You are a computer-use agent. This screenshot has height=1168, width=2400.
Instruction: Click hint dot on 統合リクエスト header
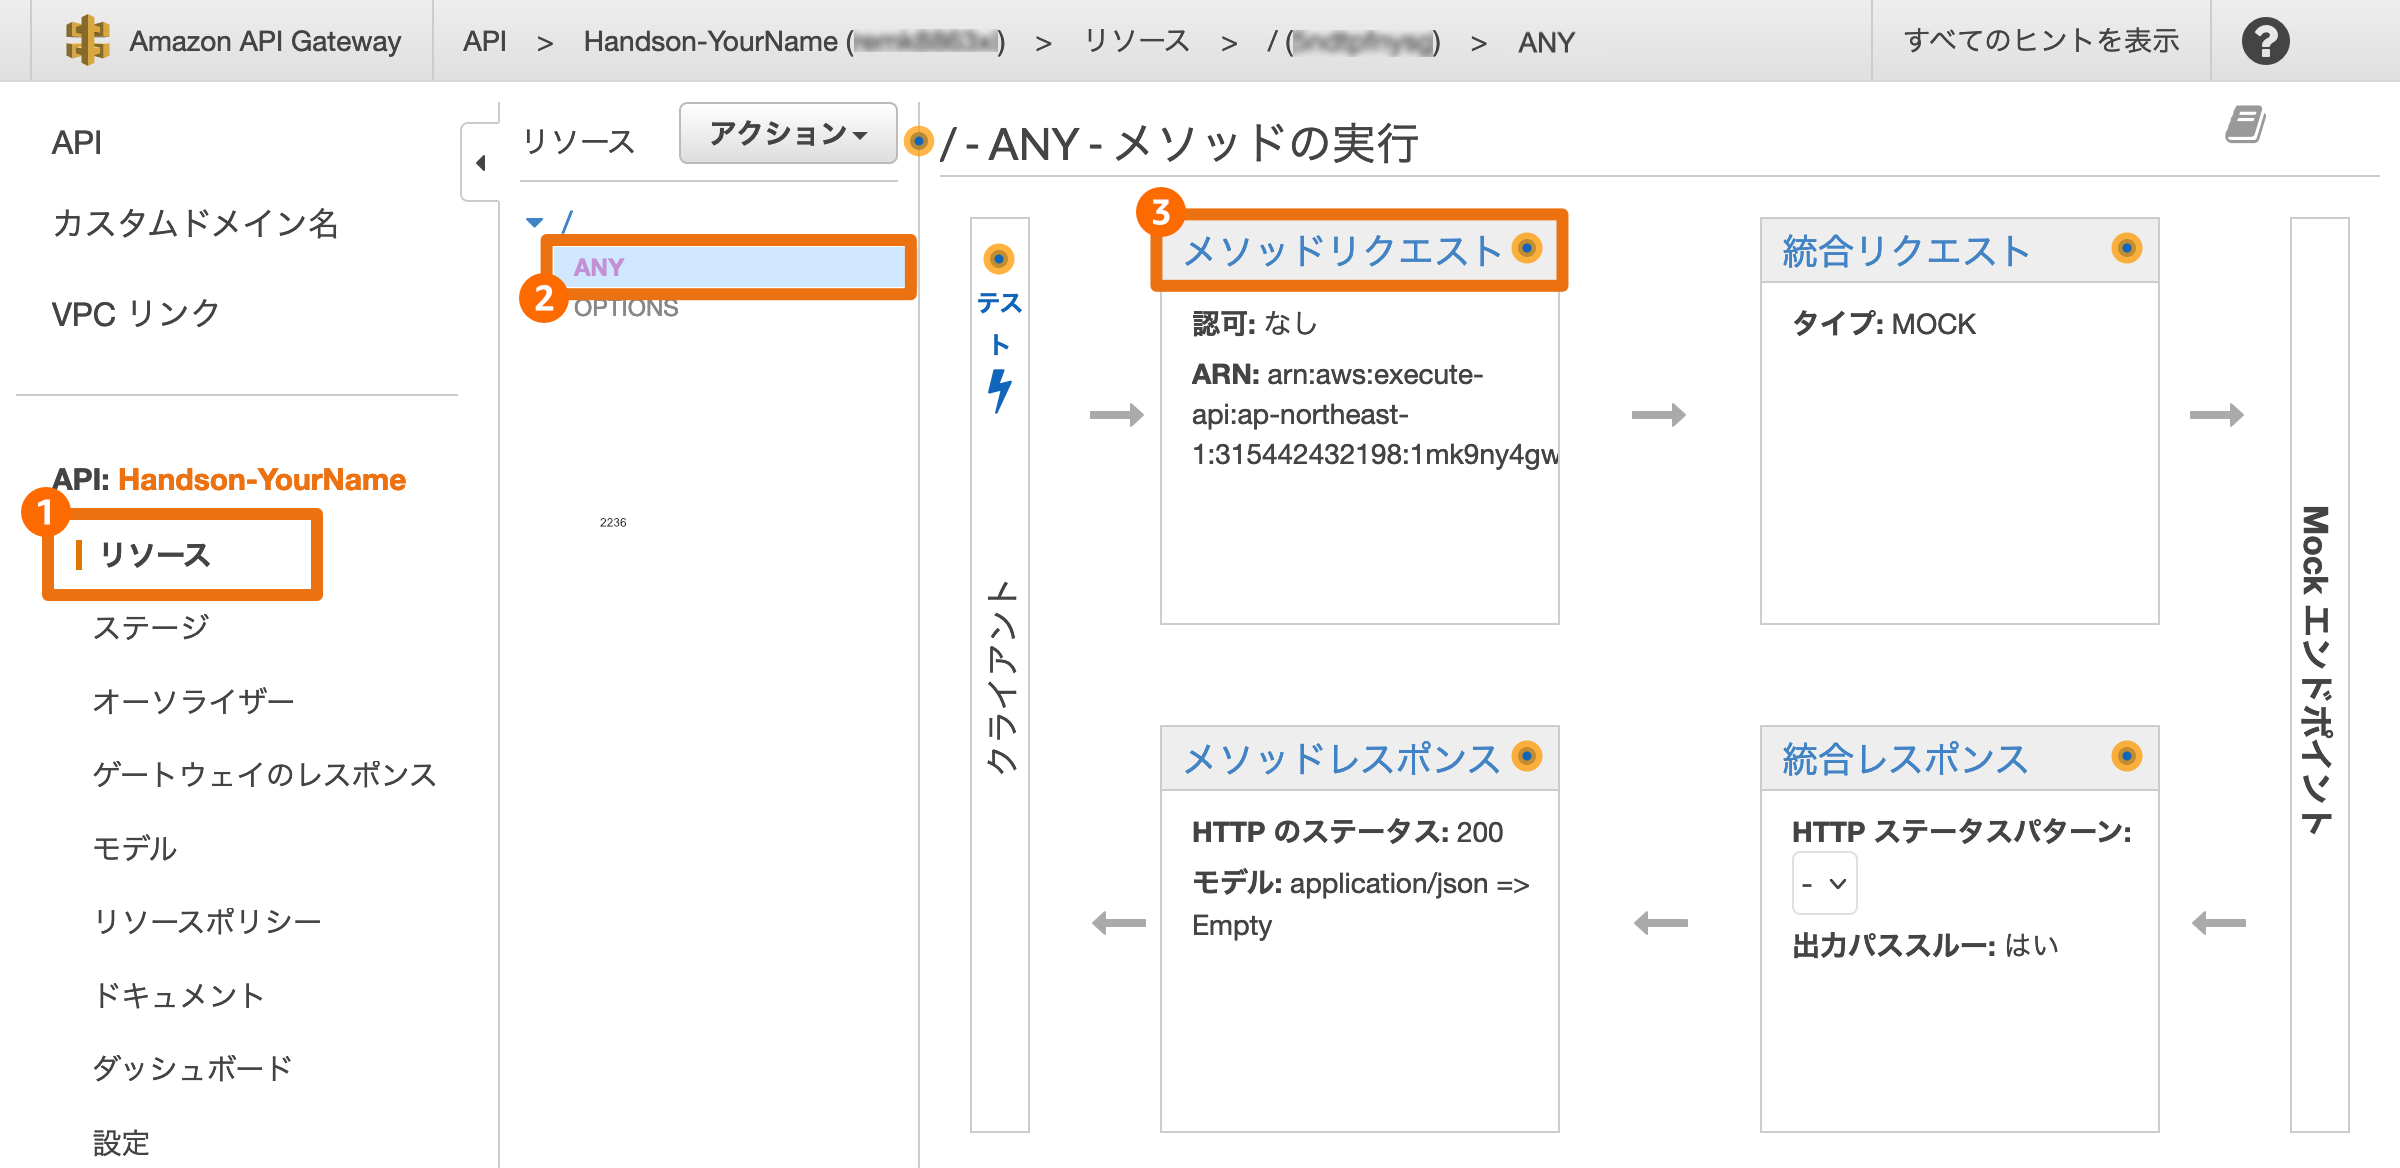[2126, 248]
